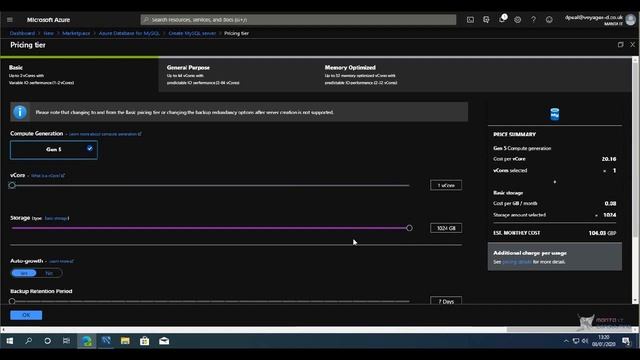Select the Basic pricing tier tab
The height and width of the screenshot is (360, 640).
point(79,75)
